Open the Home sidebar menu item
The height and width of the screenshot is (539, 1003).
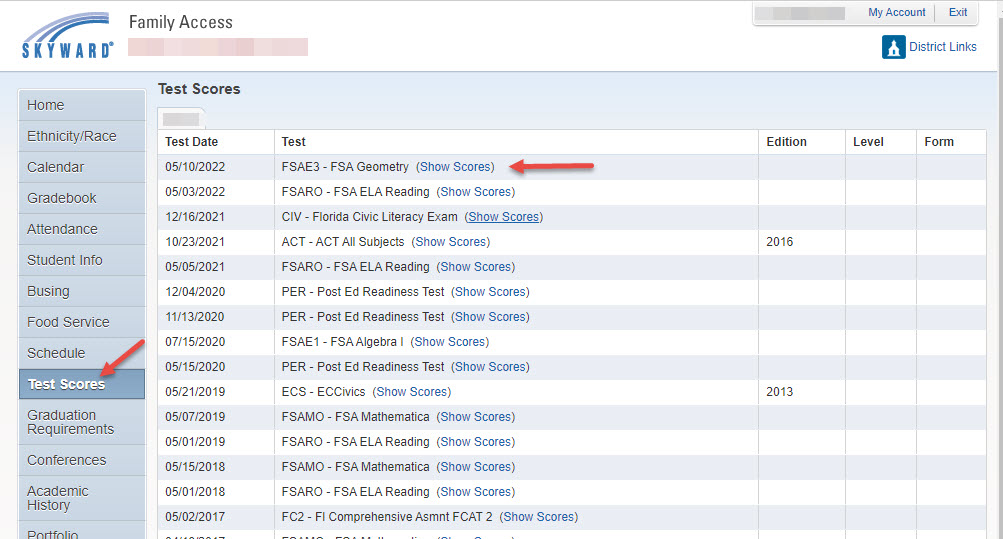[x=46, y=105]
